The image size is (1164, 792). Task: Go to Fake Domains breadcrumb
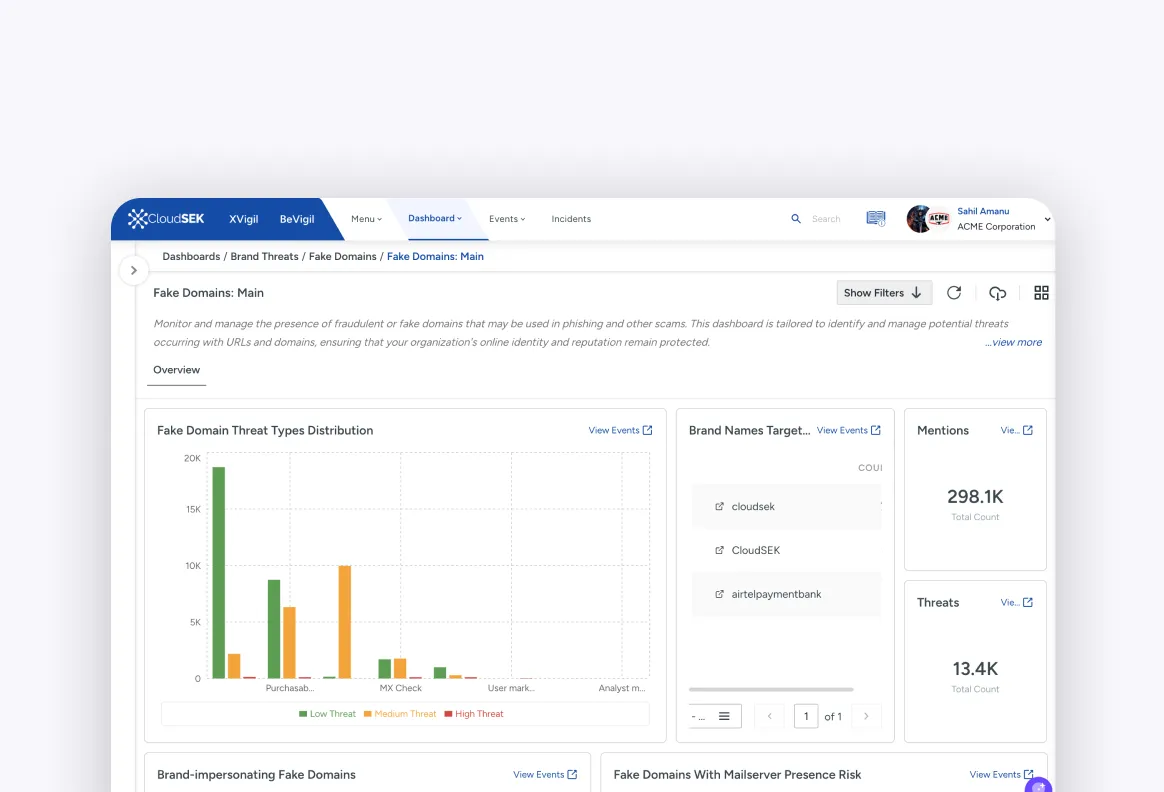(342, 256)
